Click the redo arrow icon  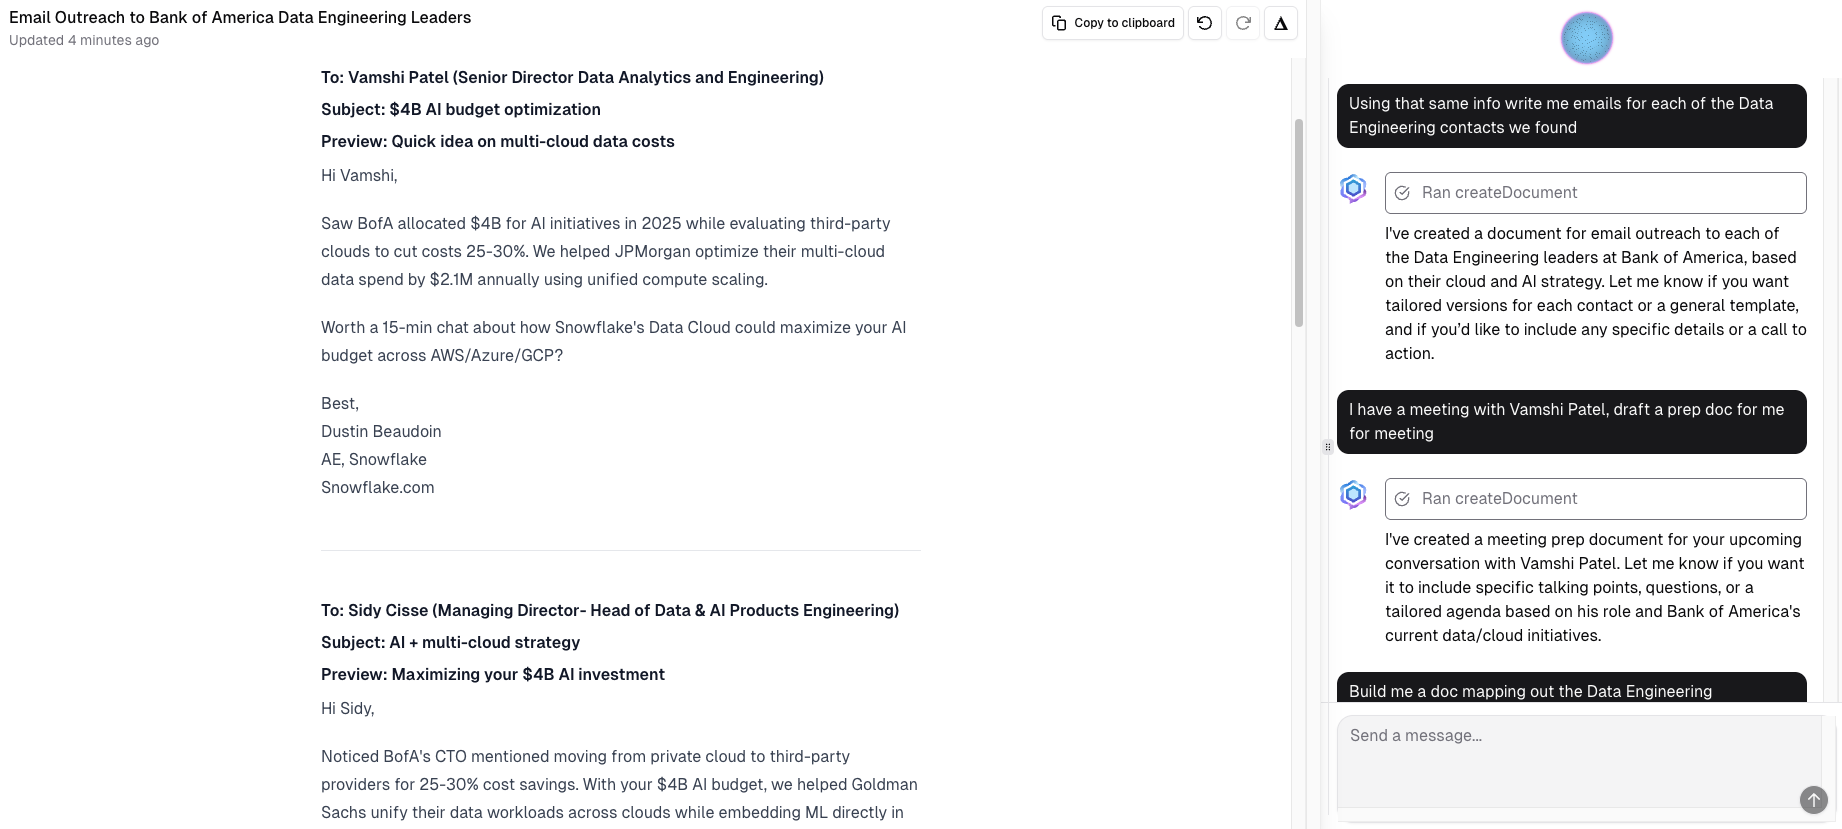1243,23
